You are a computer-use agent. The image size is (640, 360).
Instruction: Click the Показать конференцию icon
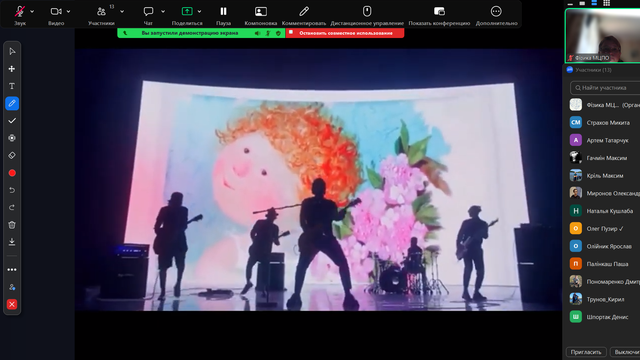point(439,11)
